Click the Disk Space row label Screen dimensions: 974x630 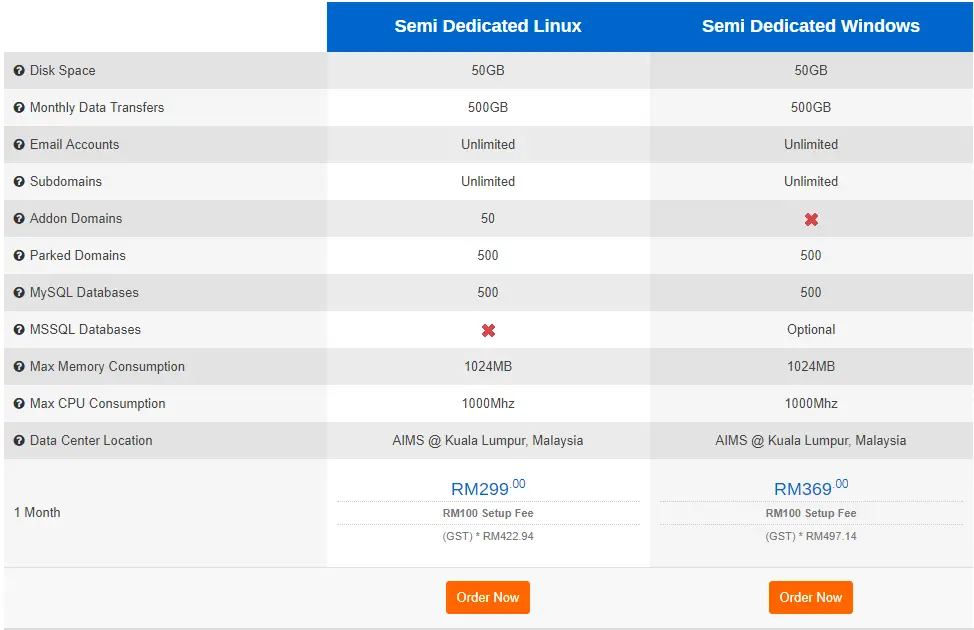pyautogui.click(x=63, y=70)
